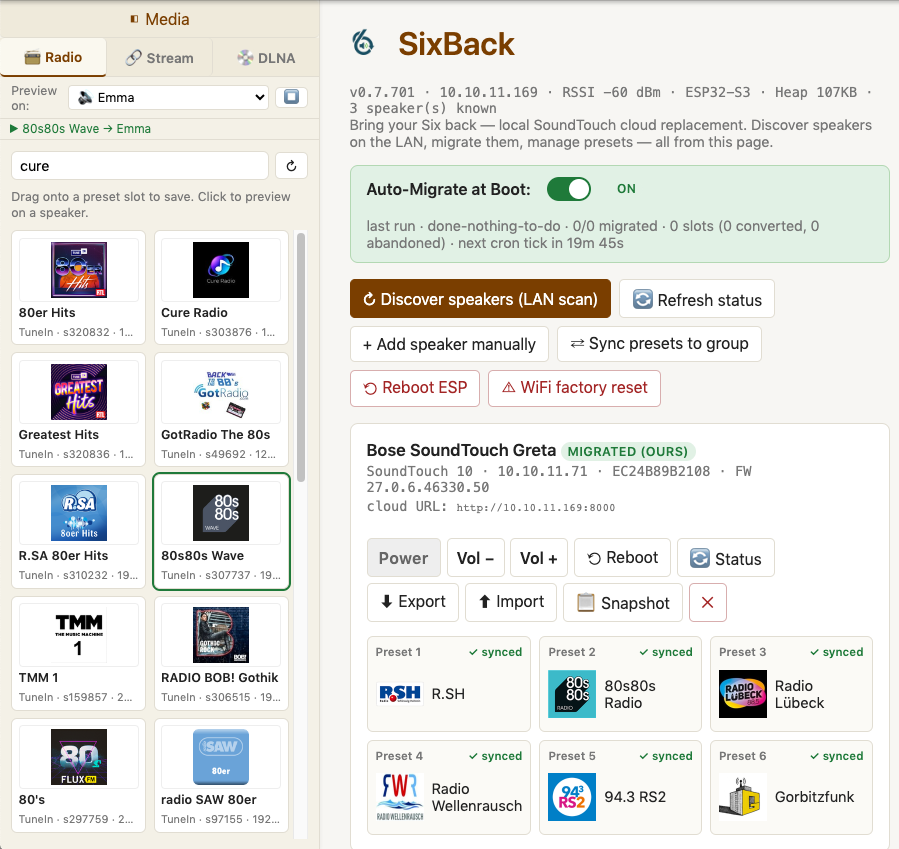This screenshot has height=849, width=899.
Task: Click Sync presets to group
Action: tap(659, 344)
